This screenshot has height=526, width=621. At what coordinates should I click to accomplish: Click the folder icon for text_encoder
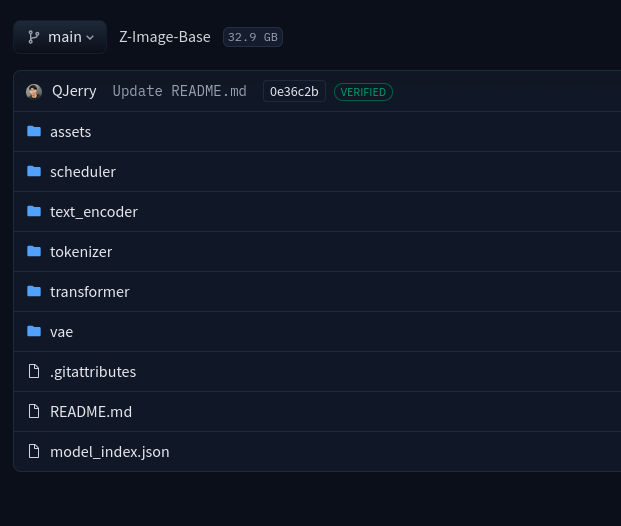pyautogui.click(x=34, y=211)
